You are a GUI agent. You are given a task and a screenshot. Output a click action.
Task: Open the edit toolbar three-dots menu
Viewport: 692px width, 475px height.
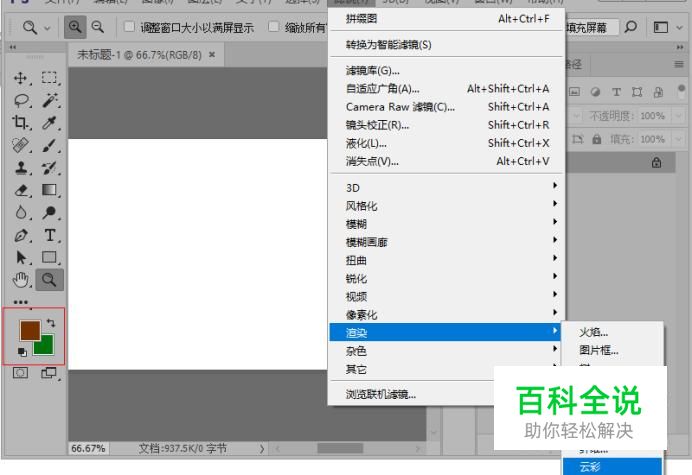tap(21, 302)
